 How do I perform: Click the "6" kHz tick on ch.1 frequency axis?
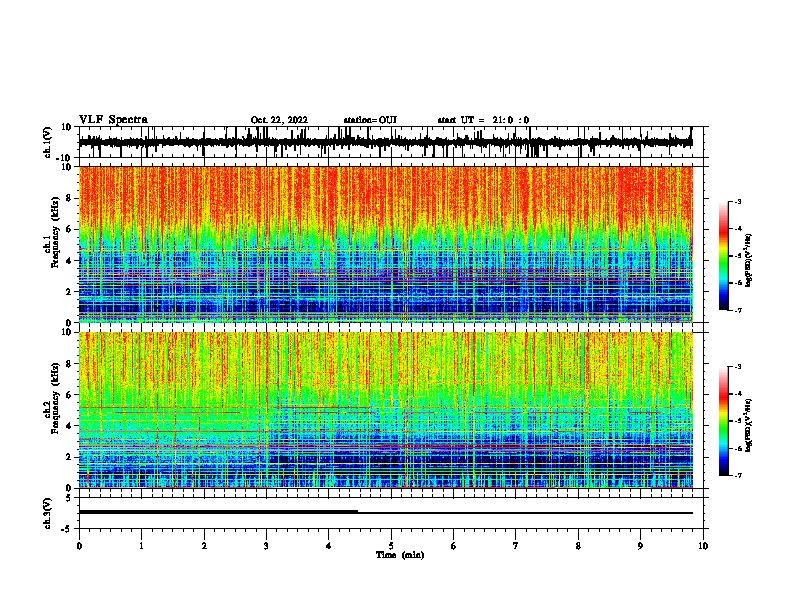pyautogui.click(x=70, y=229)
